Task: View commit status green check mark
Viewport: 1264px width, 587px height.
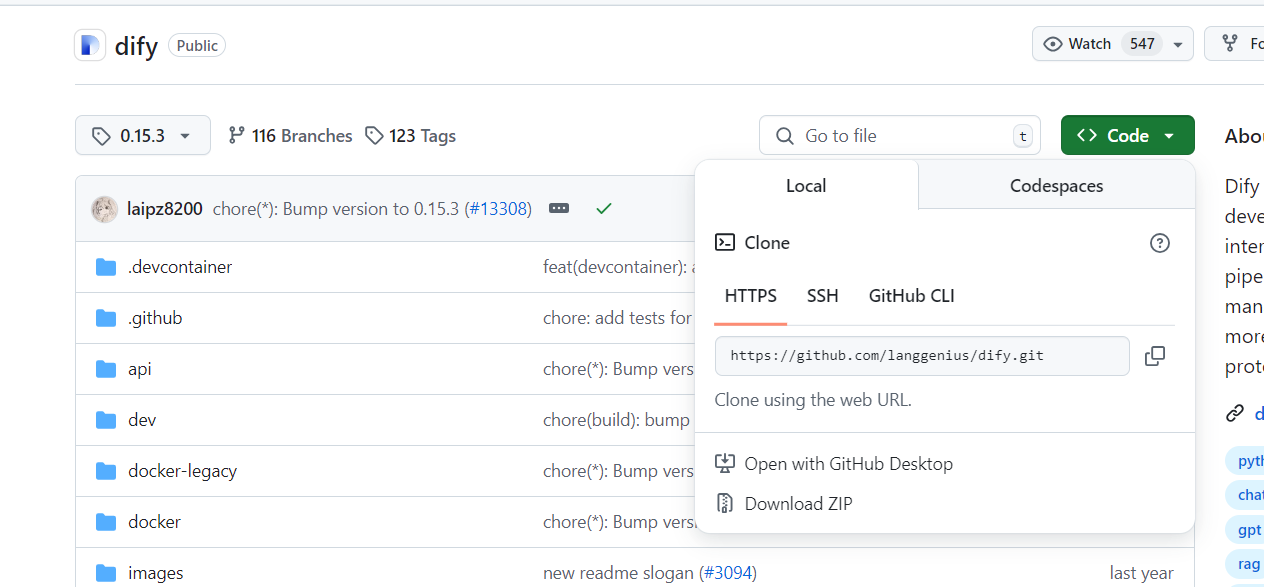Action: [603, 209]
